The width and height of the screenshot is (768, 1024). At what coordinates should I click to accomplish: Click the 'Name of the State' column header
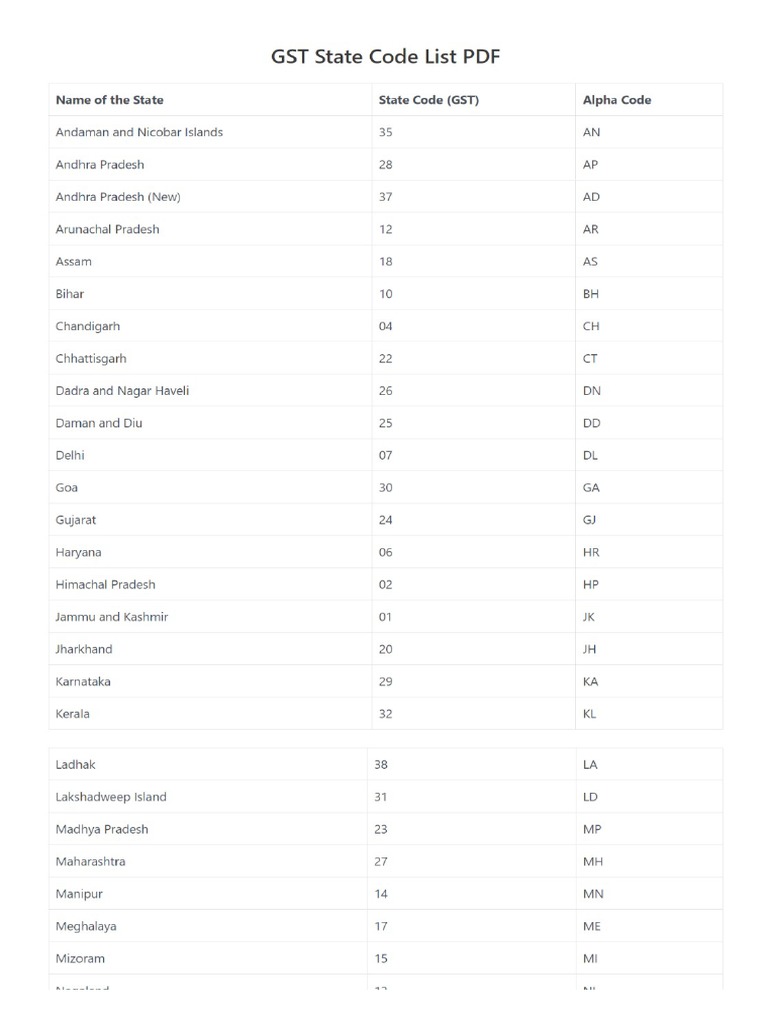[x=110, y=100]
